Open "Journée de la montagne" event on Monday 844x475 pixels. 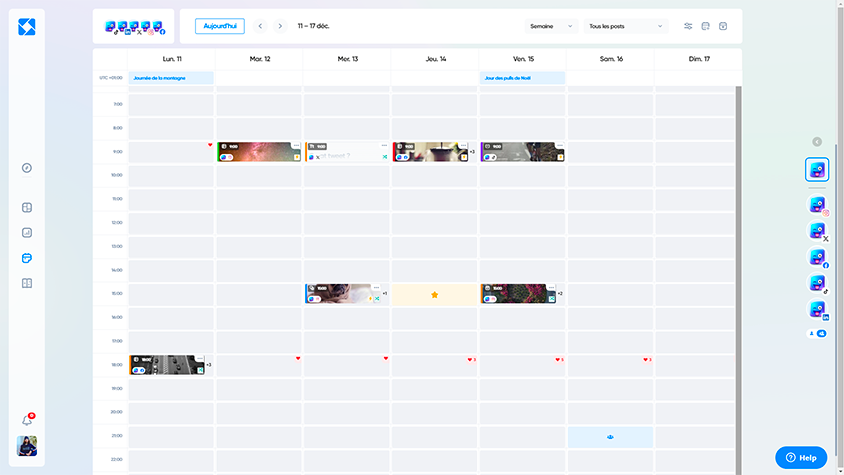pyautogui.click(x=171, y=78)
